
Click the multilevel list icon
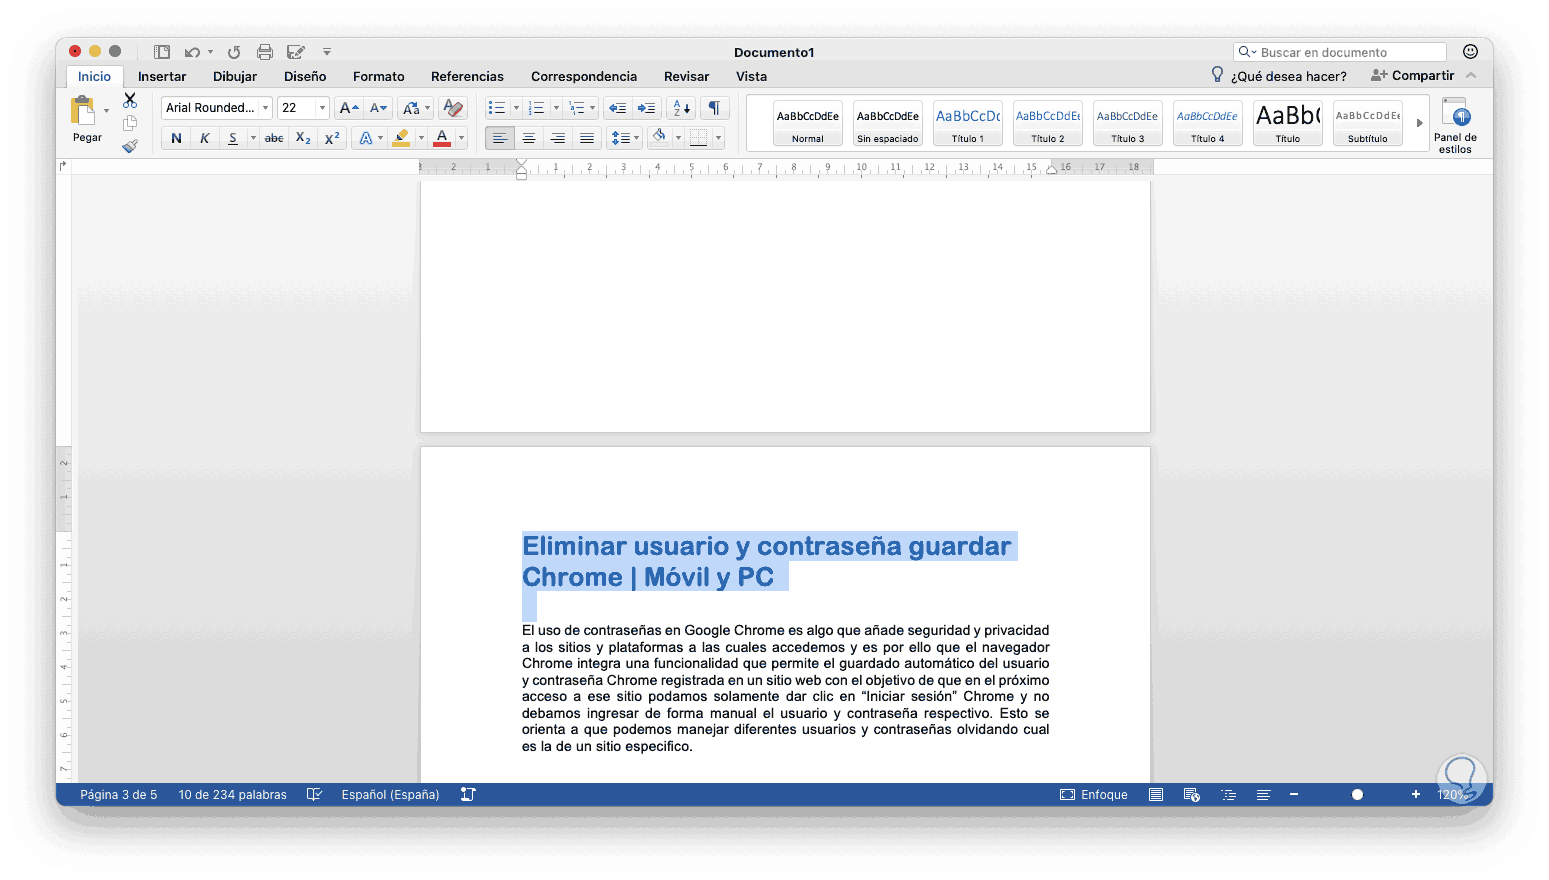tap(577, 108)
